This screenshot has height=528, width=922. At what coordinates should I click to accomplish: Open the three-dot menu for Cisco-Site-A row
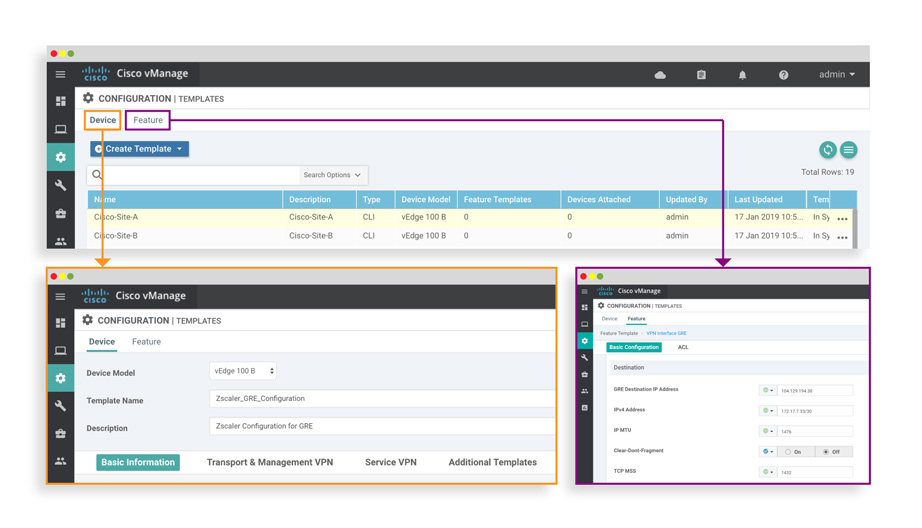point(843,218)
